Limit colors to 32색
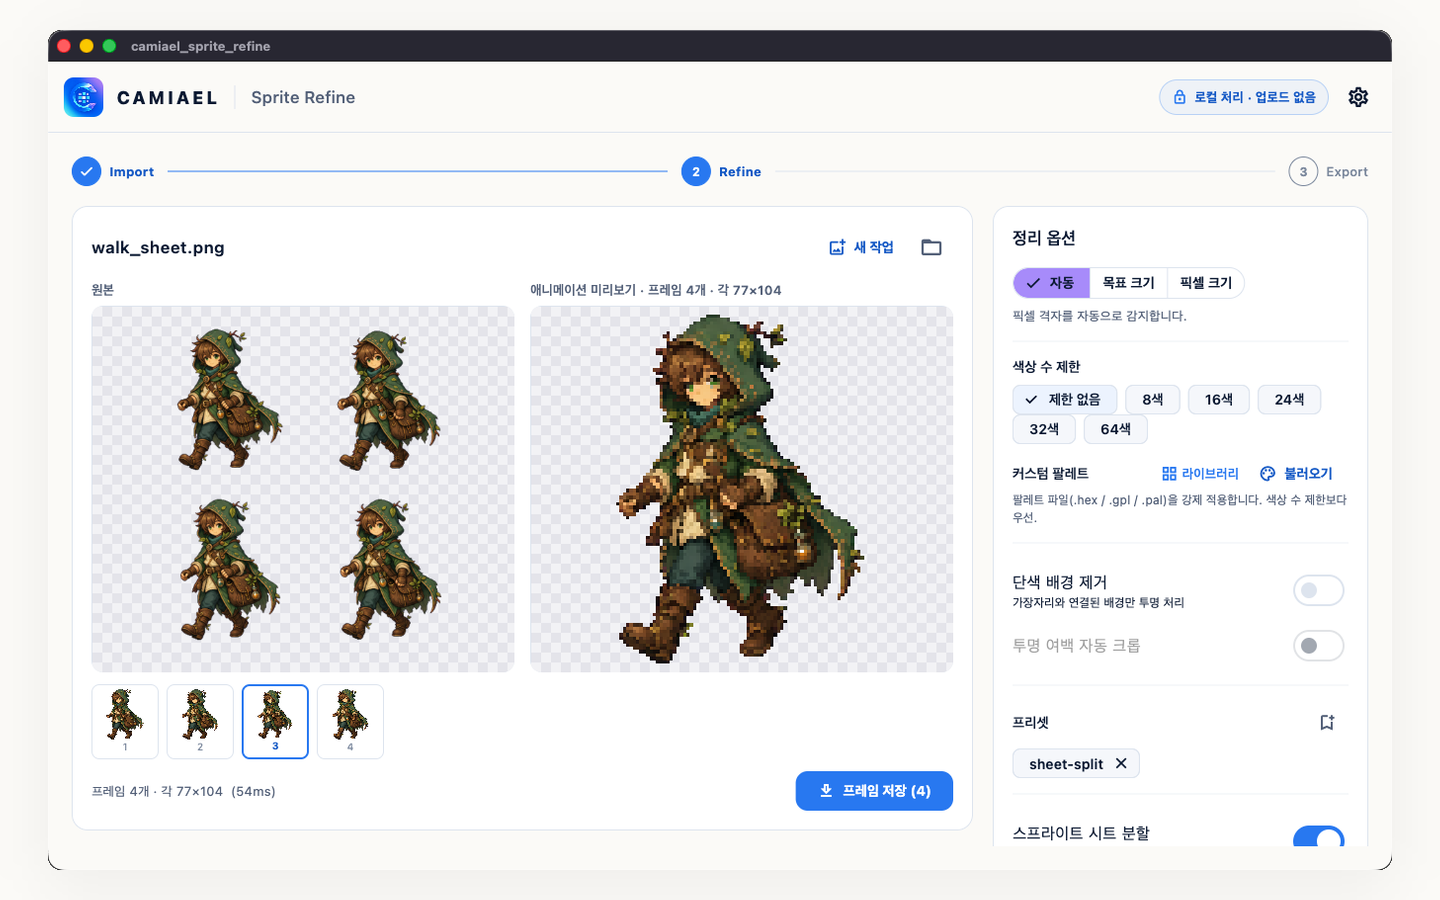Screen dimensions: 1440x900 (1044, 429)
